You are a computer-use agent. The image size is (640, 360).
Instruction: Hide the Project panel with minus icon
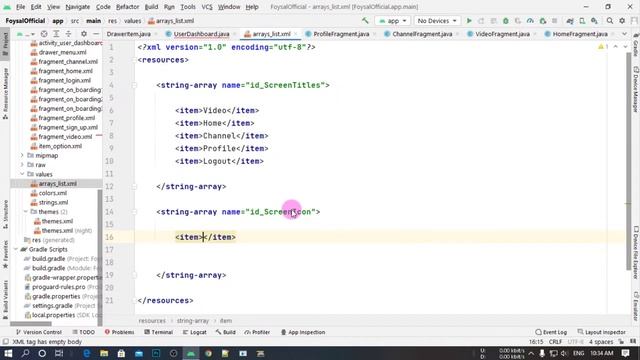96,34
